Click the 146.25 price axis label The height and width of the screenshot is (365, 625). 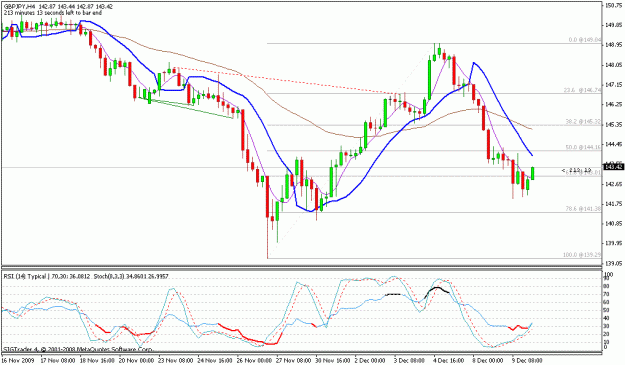tap(614, 104)
